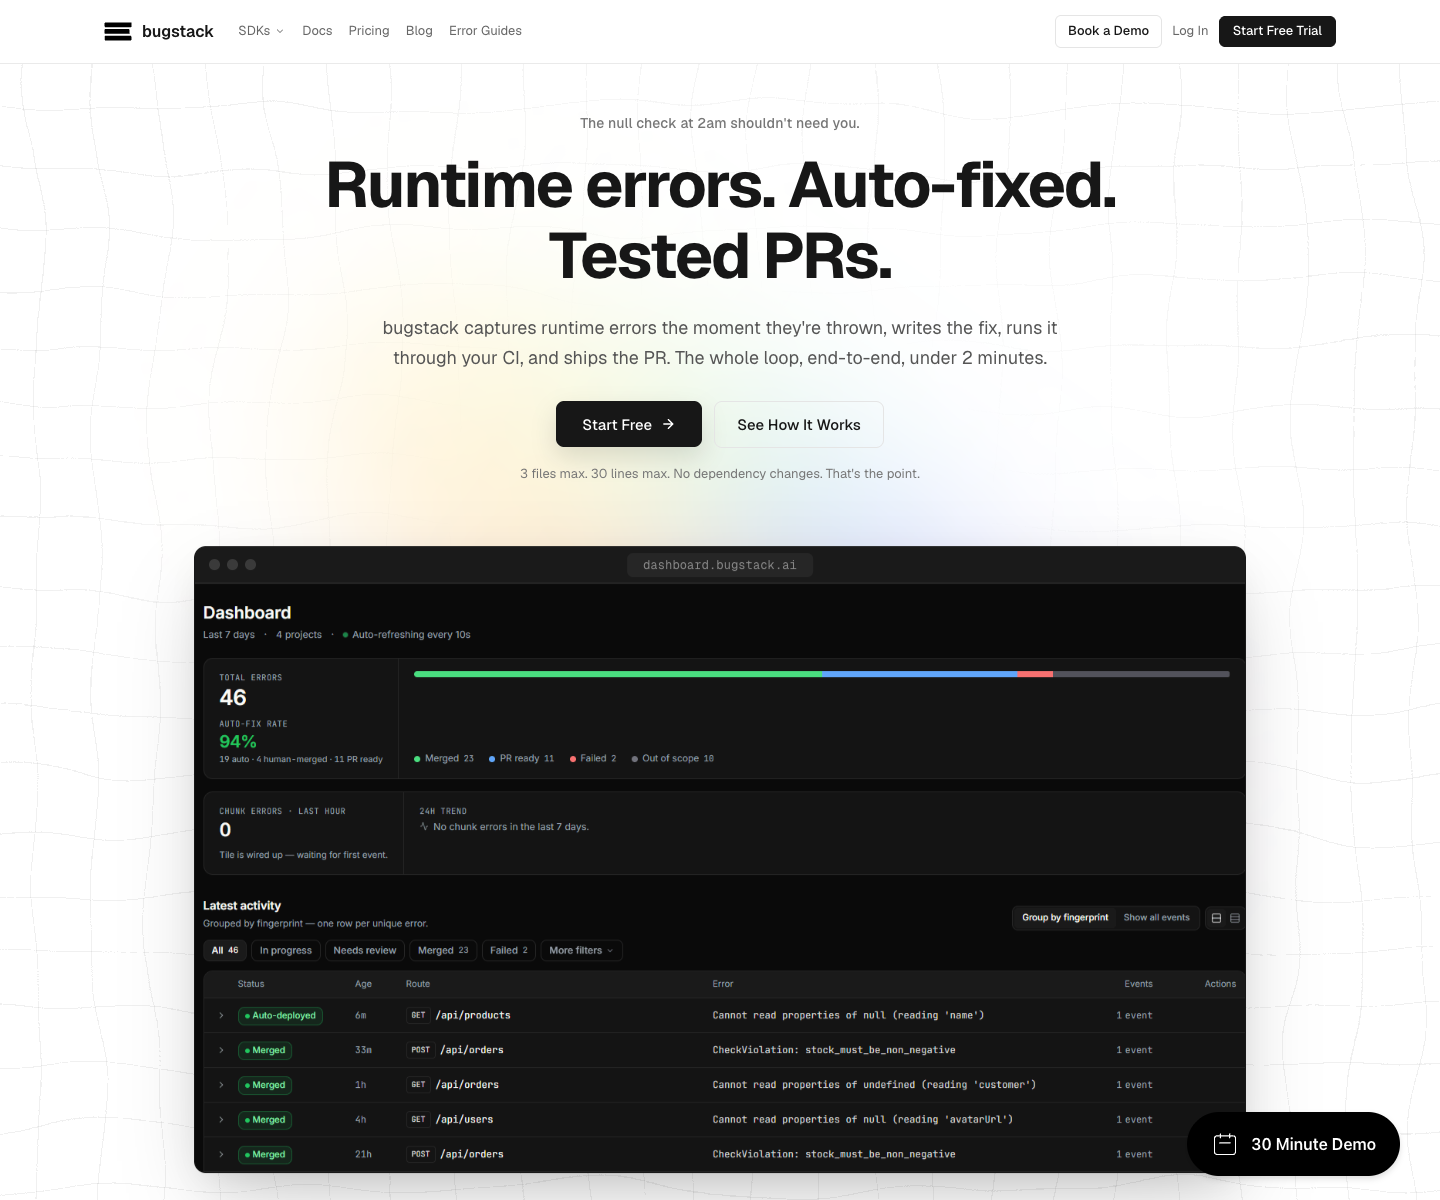Click the green Auto-refreshing status dot
1440x1200 pixels.
click(x=345, y=635)
